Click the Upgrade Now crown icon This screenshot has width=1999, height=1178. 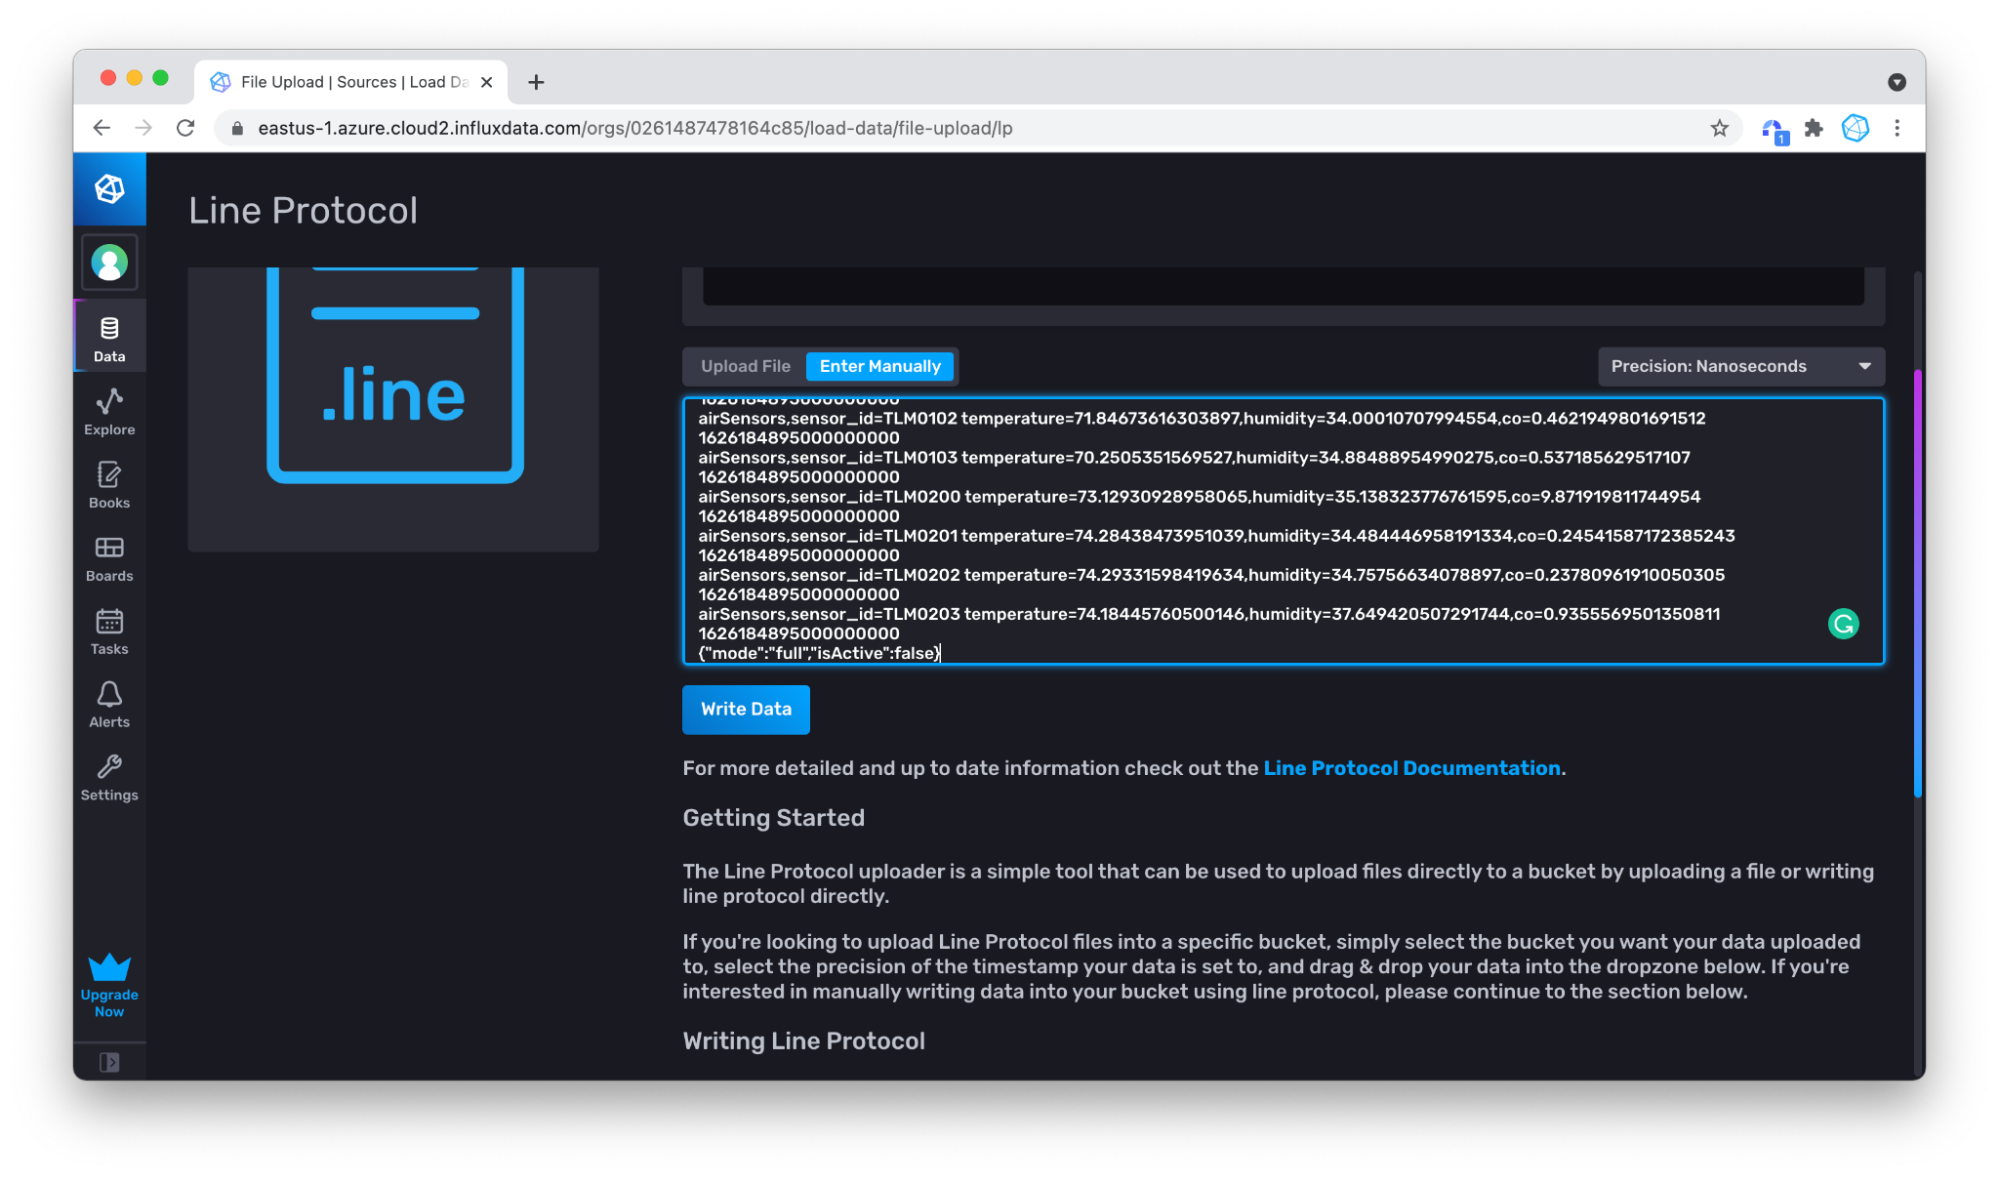point(109,966)
